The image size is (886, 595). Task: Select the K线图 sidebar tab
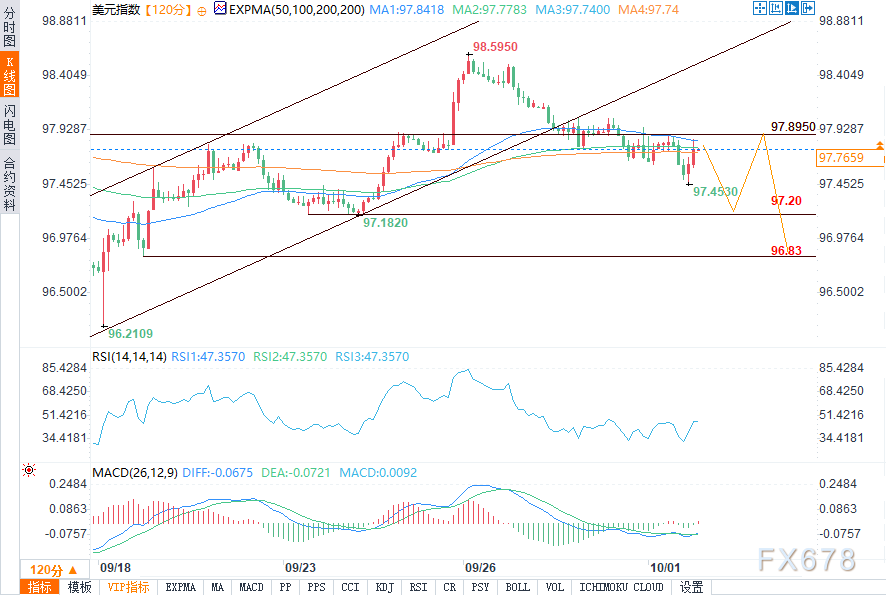[9, 78]
